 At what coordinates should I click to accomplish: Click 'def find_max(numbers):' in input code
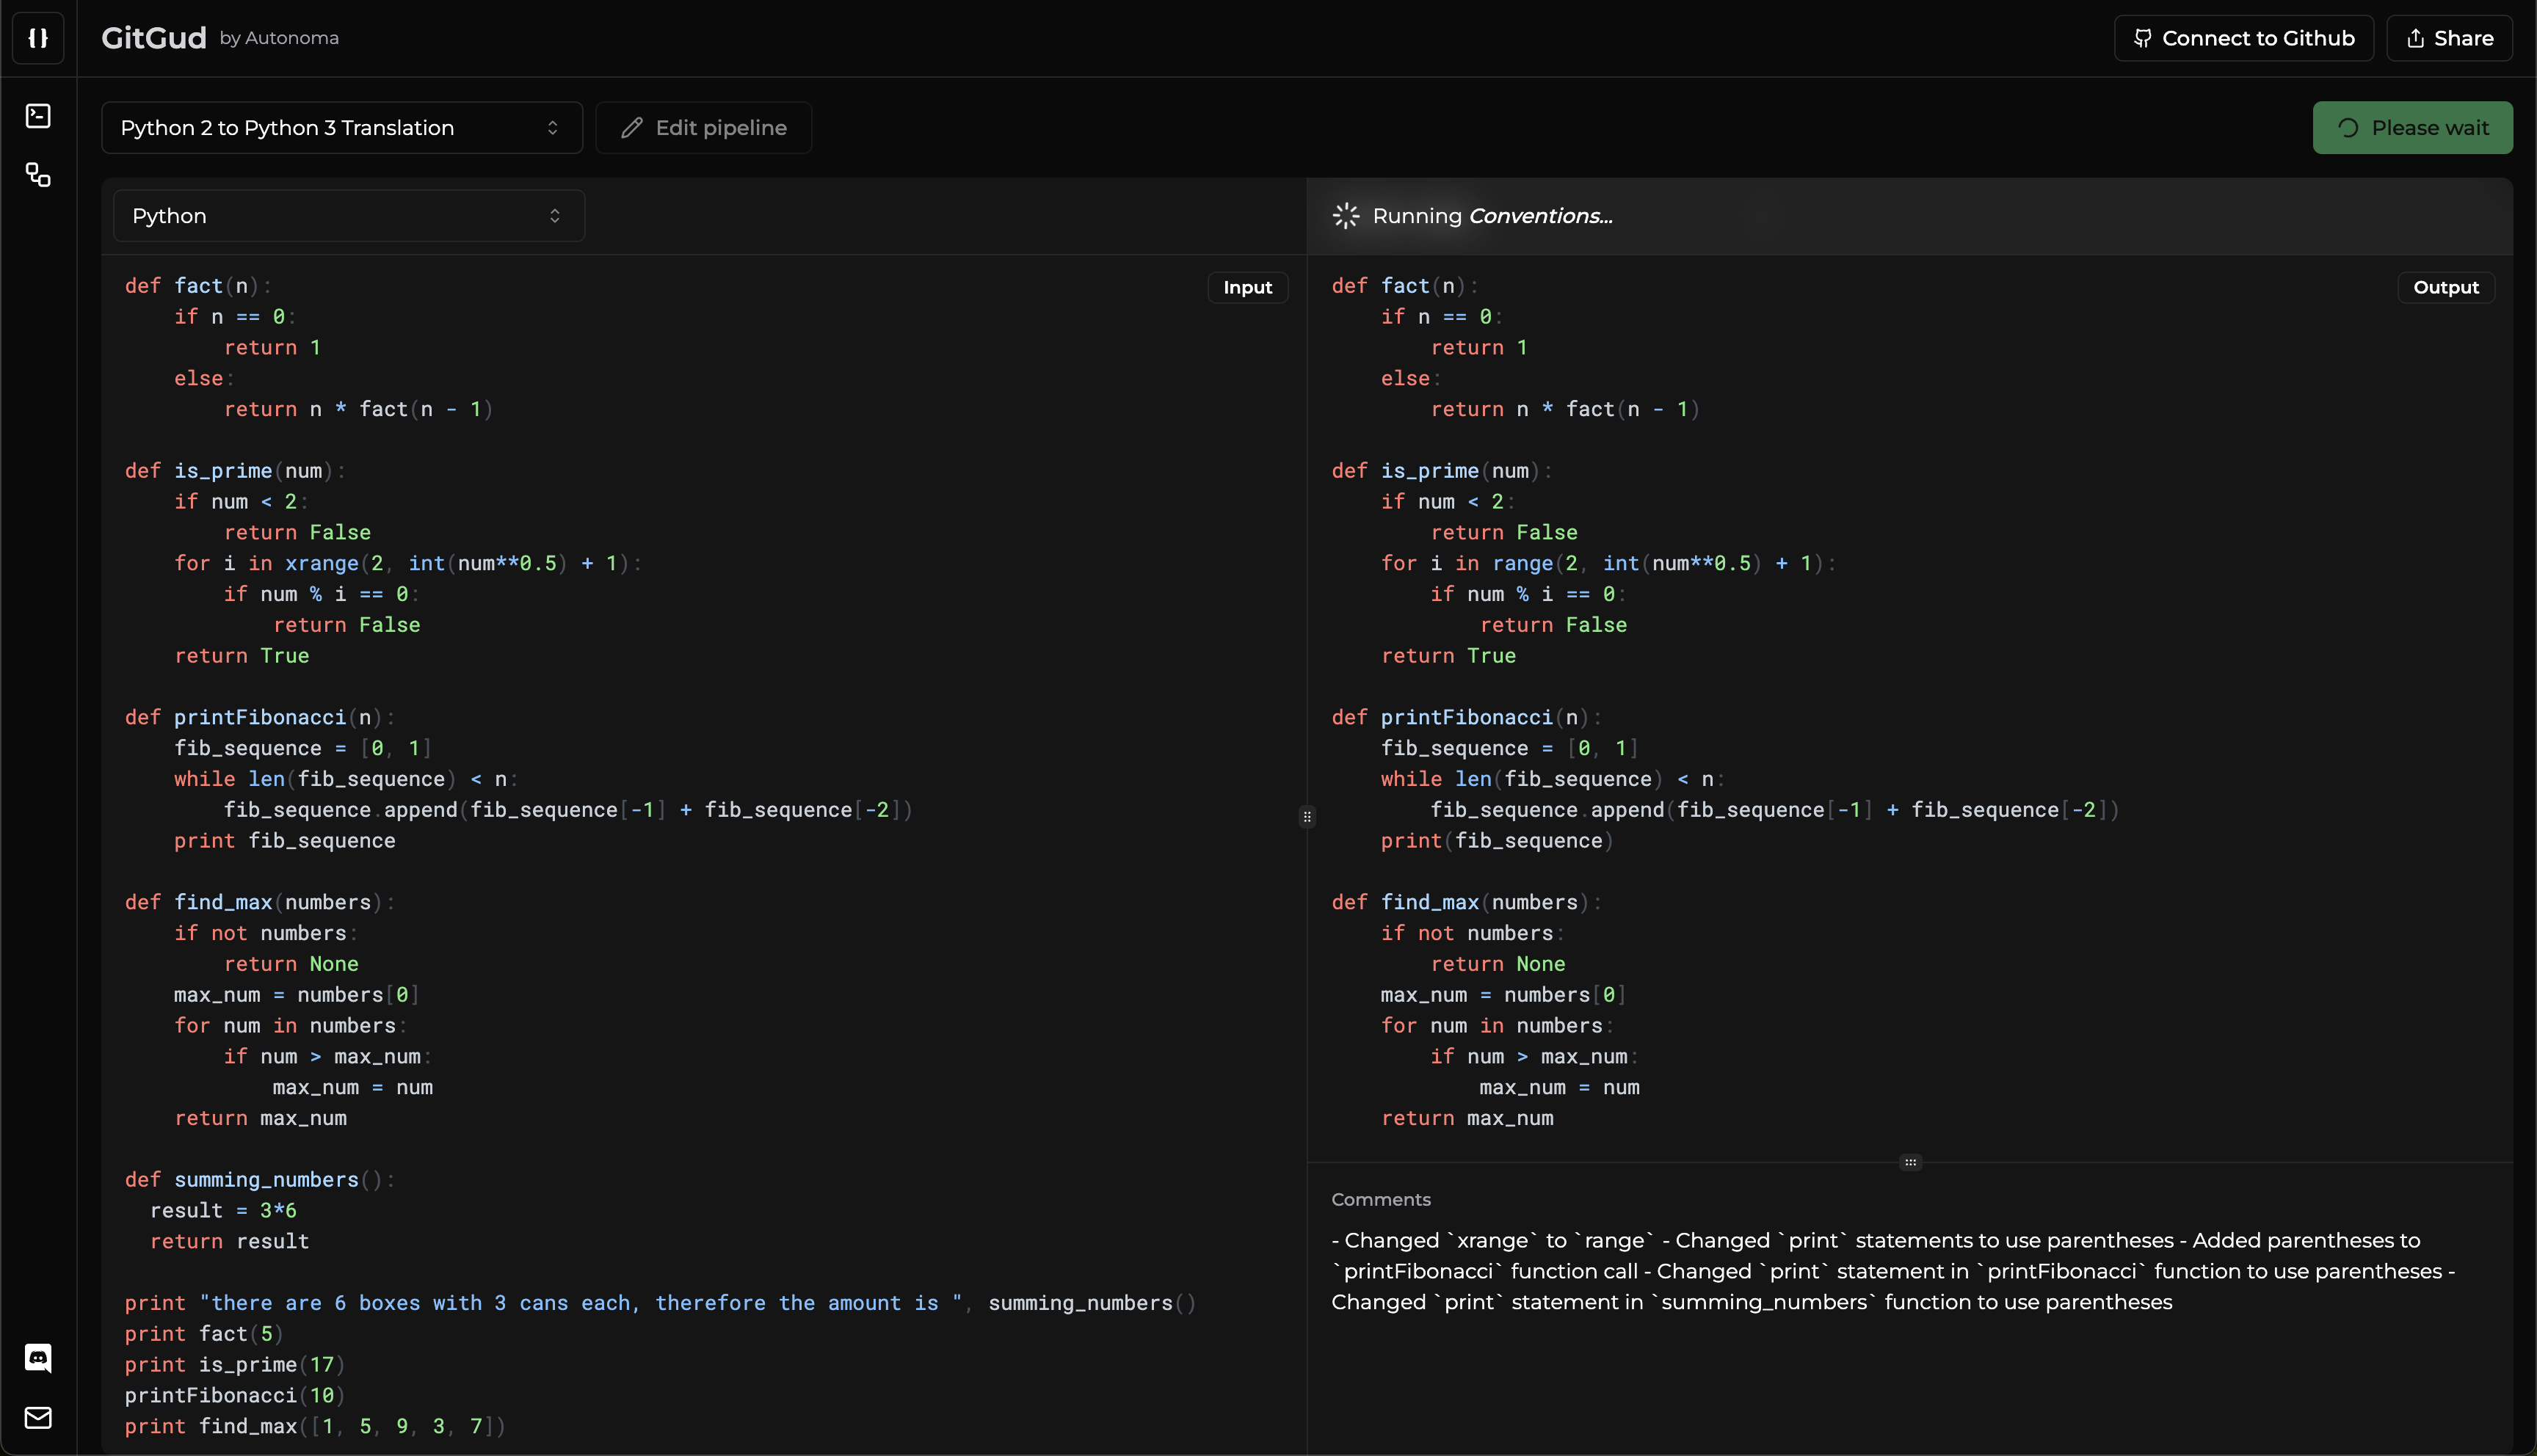259,903
